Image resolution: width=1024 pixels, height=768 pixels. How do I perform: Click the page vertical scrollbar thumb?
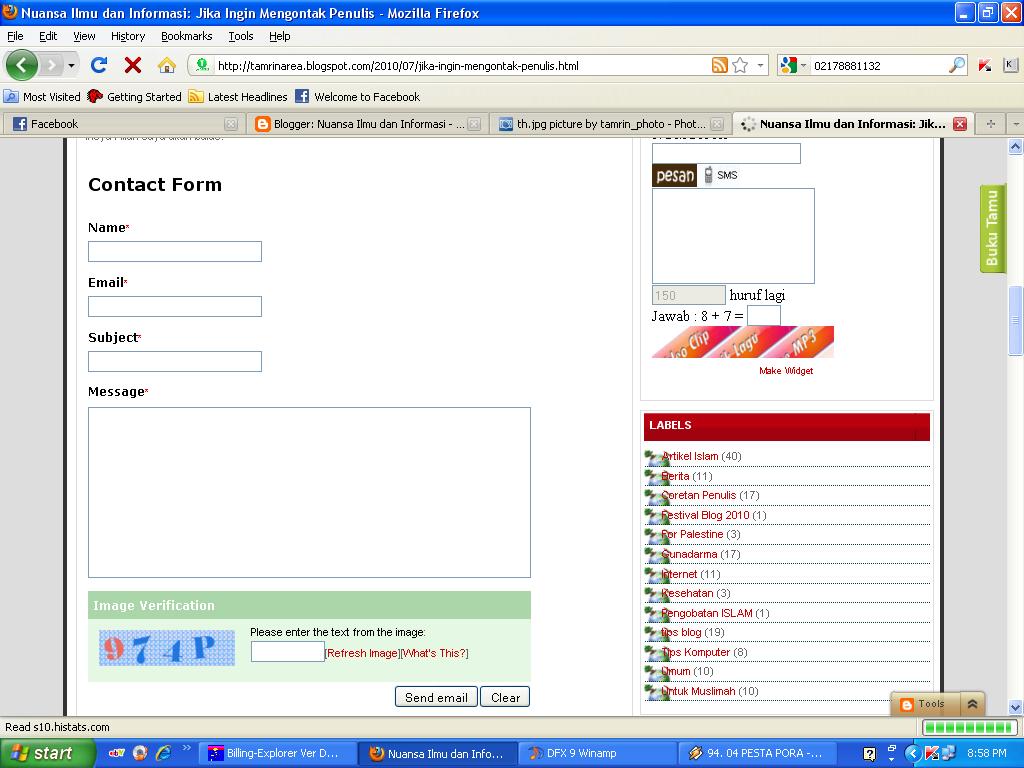tap(1016, 321)
